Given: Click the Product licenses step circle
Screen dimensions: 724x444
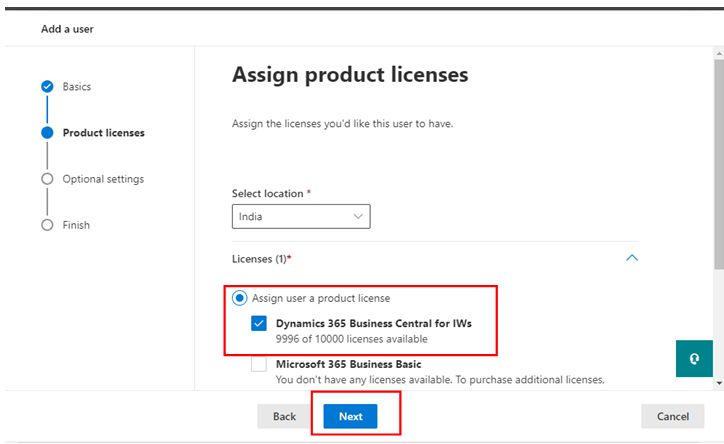Looking at the screenshot, I should point(47,132).
